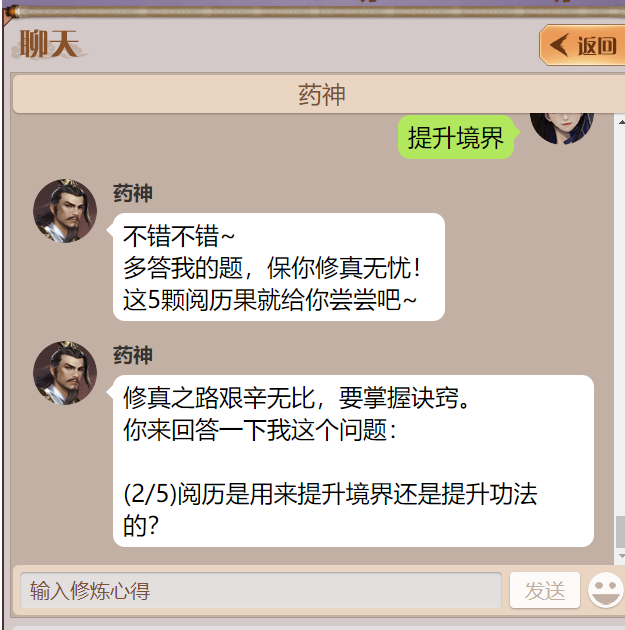Click the 返回 back button
This screenshot has width=625, height=630.
pyautogui.click(x=582, y=45)
